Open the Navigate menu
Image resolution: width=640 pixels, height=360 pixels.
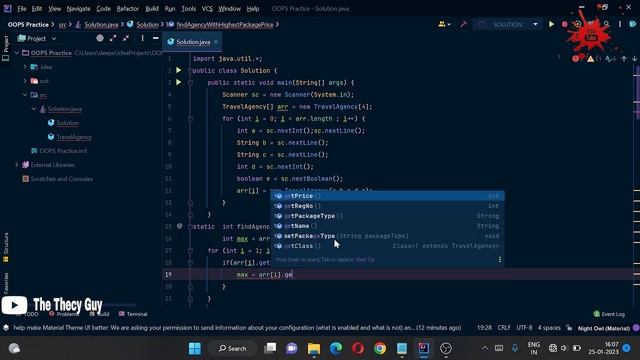click(78, 9)
